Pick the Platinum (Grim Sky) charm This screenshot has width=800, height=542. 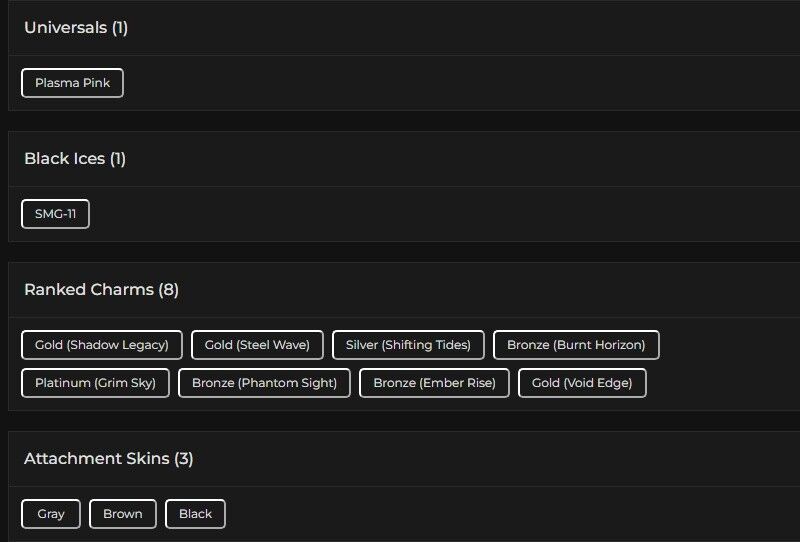point(95,383)
